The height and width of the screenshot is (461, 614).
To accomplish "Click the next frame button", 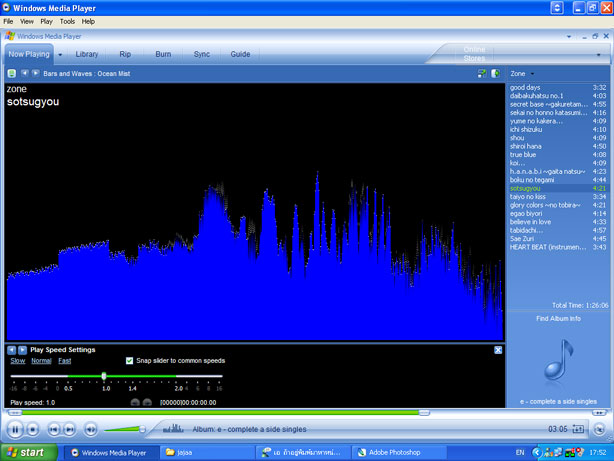I will coord(147,402).
